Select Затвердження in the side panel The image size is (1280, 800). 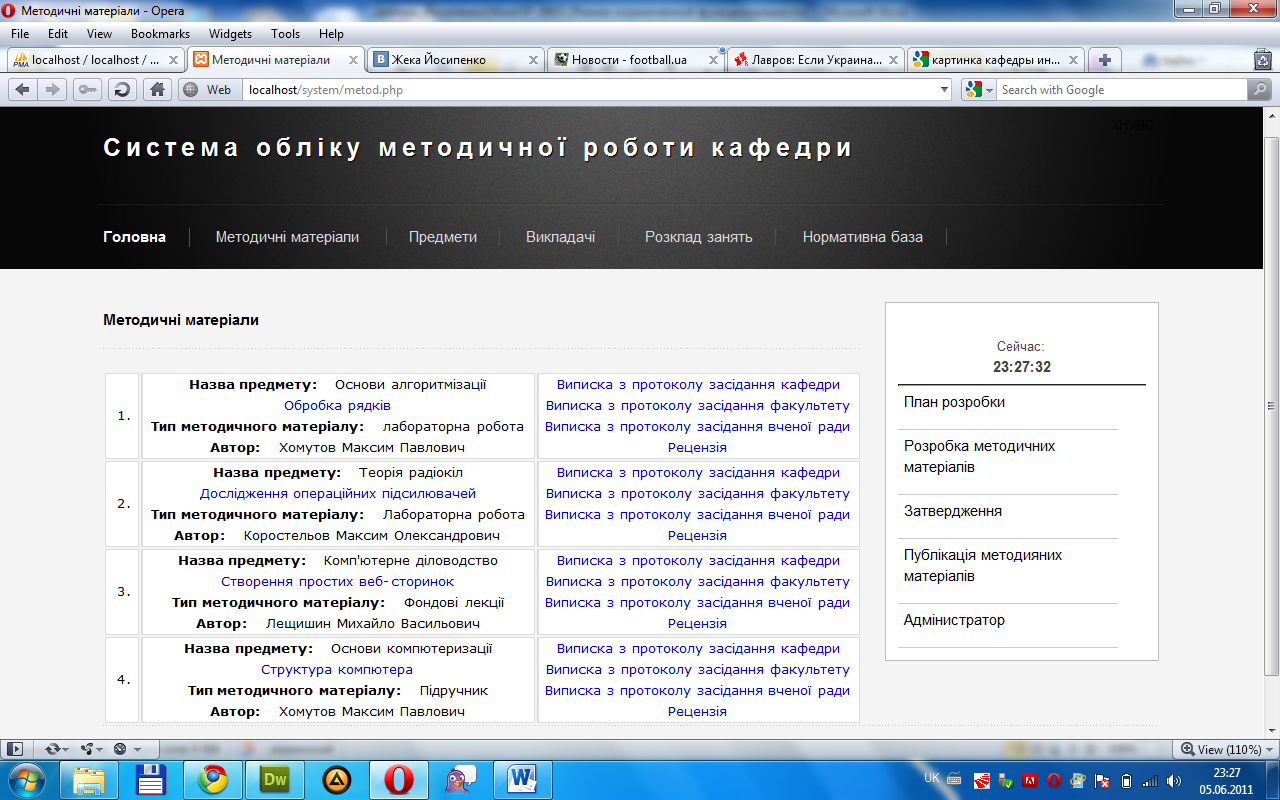pos(952,511)
